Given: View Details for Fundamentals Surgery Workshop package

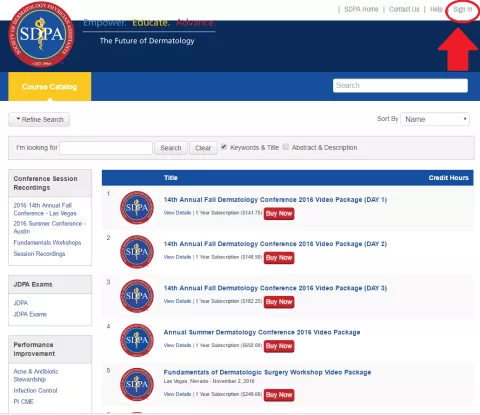Looking at the screenshot, I should [177, 394].
